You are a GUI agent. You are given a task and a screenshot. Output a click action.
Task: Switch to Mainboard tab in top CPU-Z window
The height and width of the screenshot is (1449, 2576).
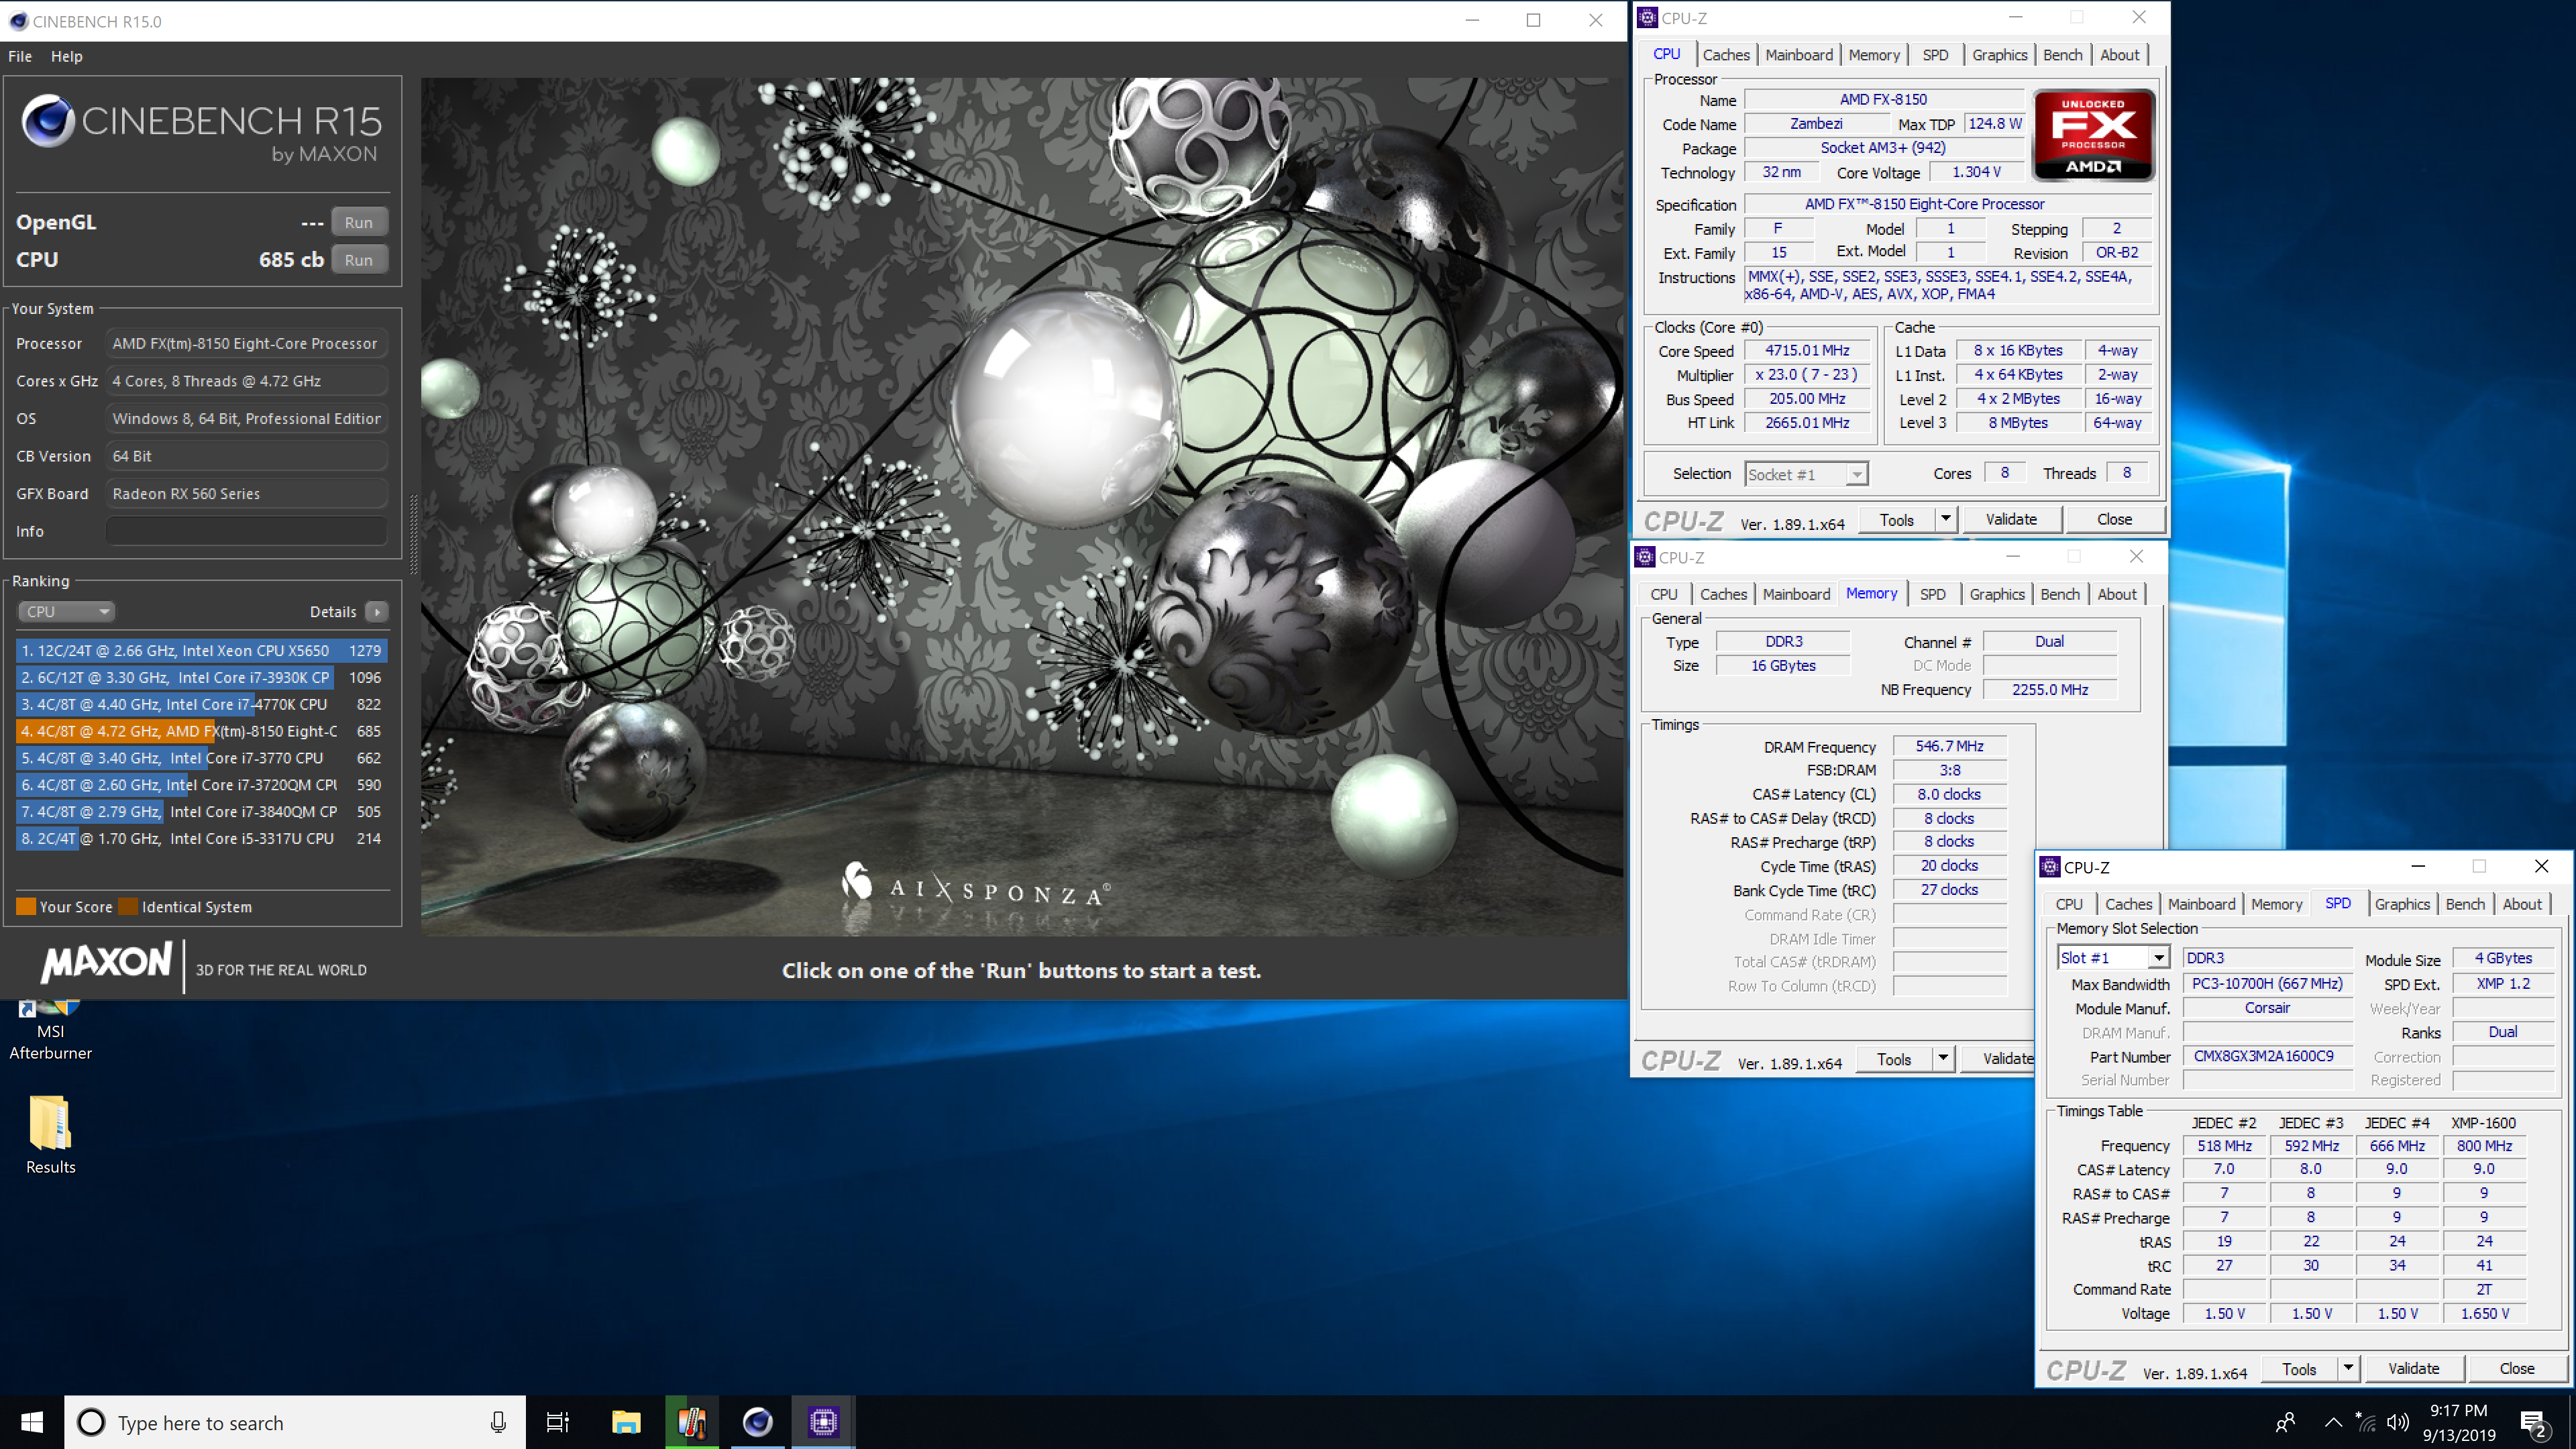coord(1799,55)
